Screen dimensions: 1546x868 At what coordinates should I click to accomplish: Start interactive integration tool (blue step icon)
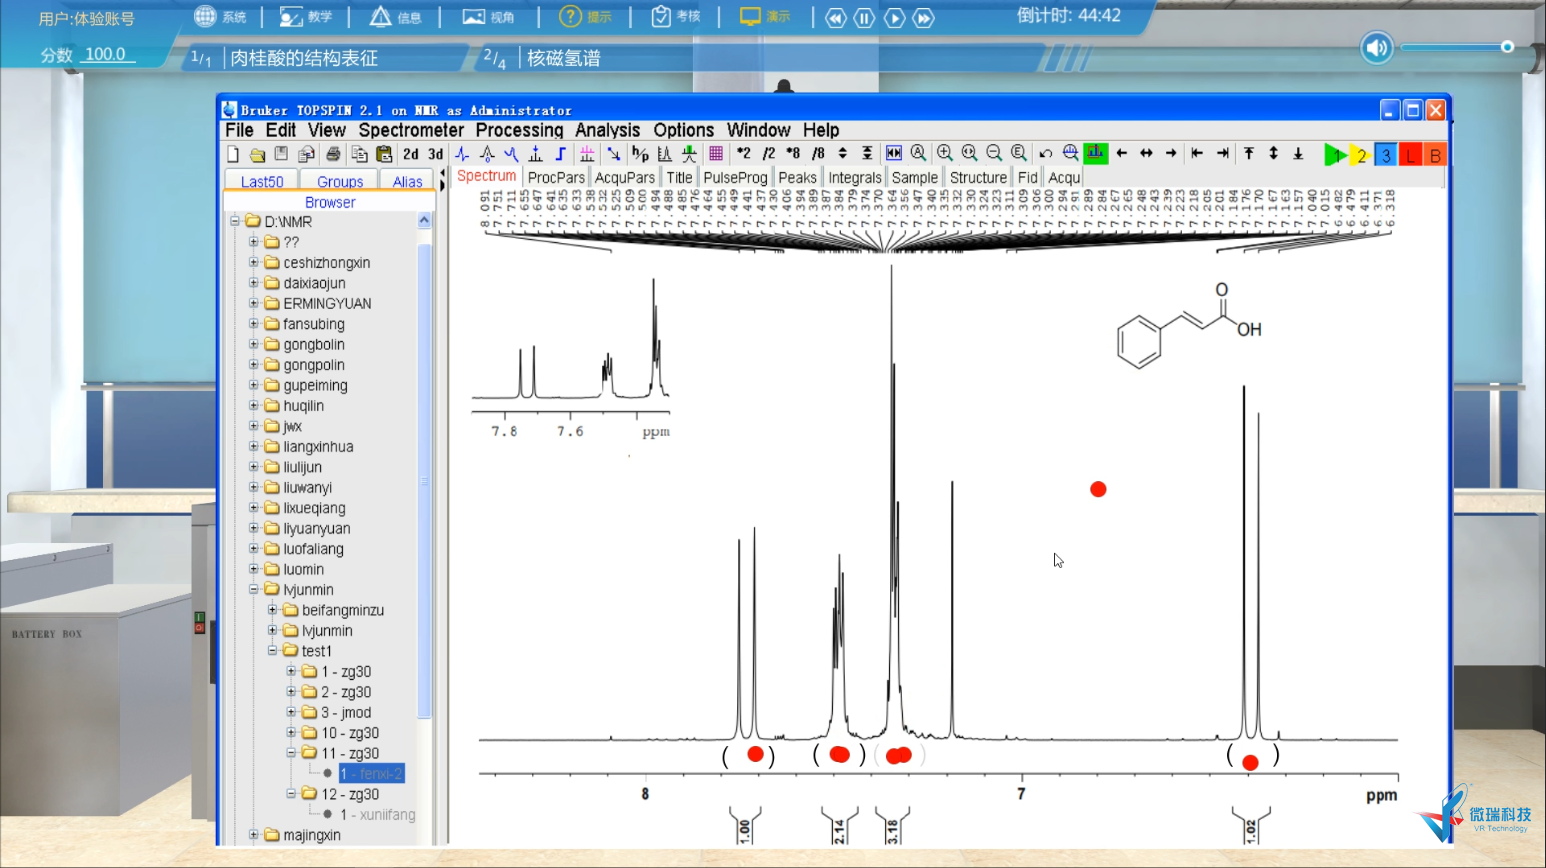coord(560,154)
